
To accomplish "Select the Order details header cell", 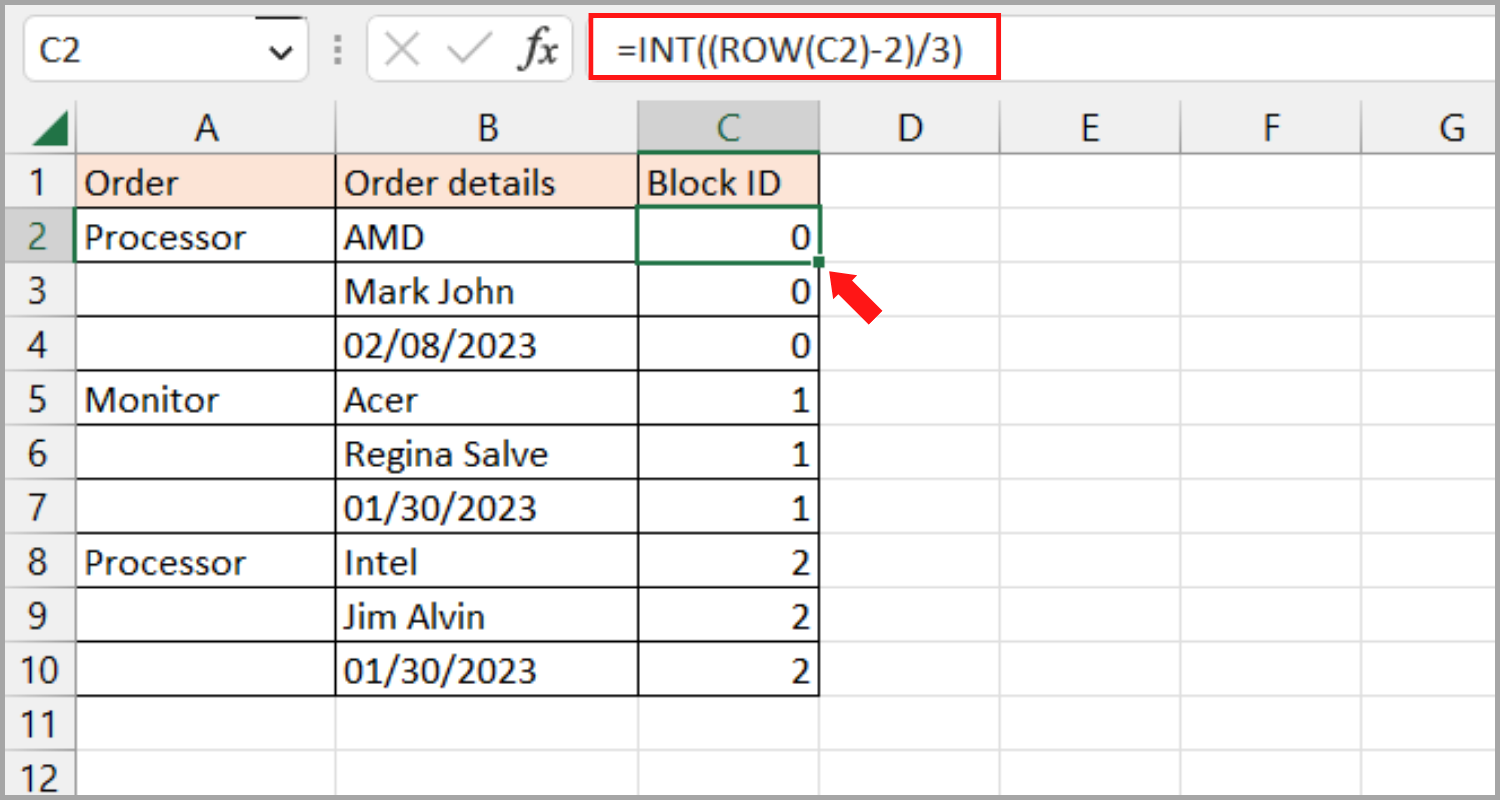I will click(x=487, y=183).
